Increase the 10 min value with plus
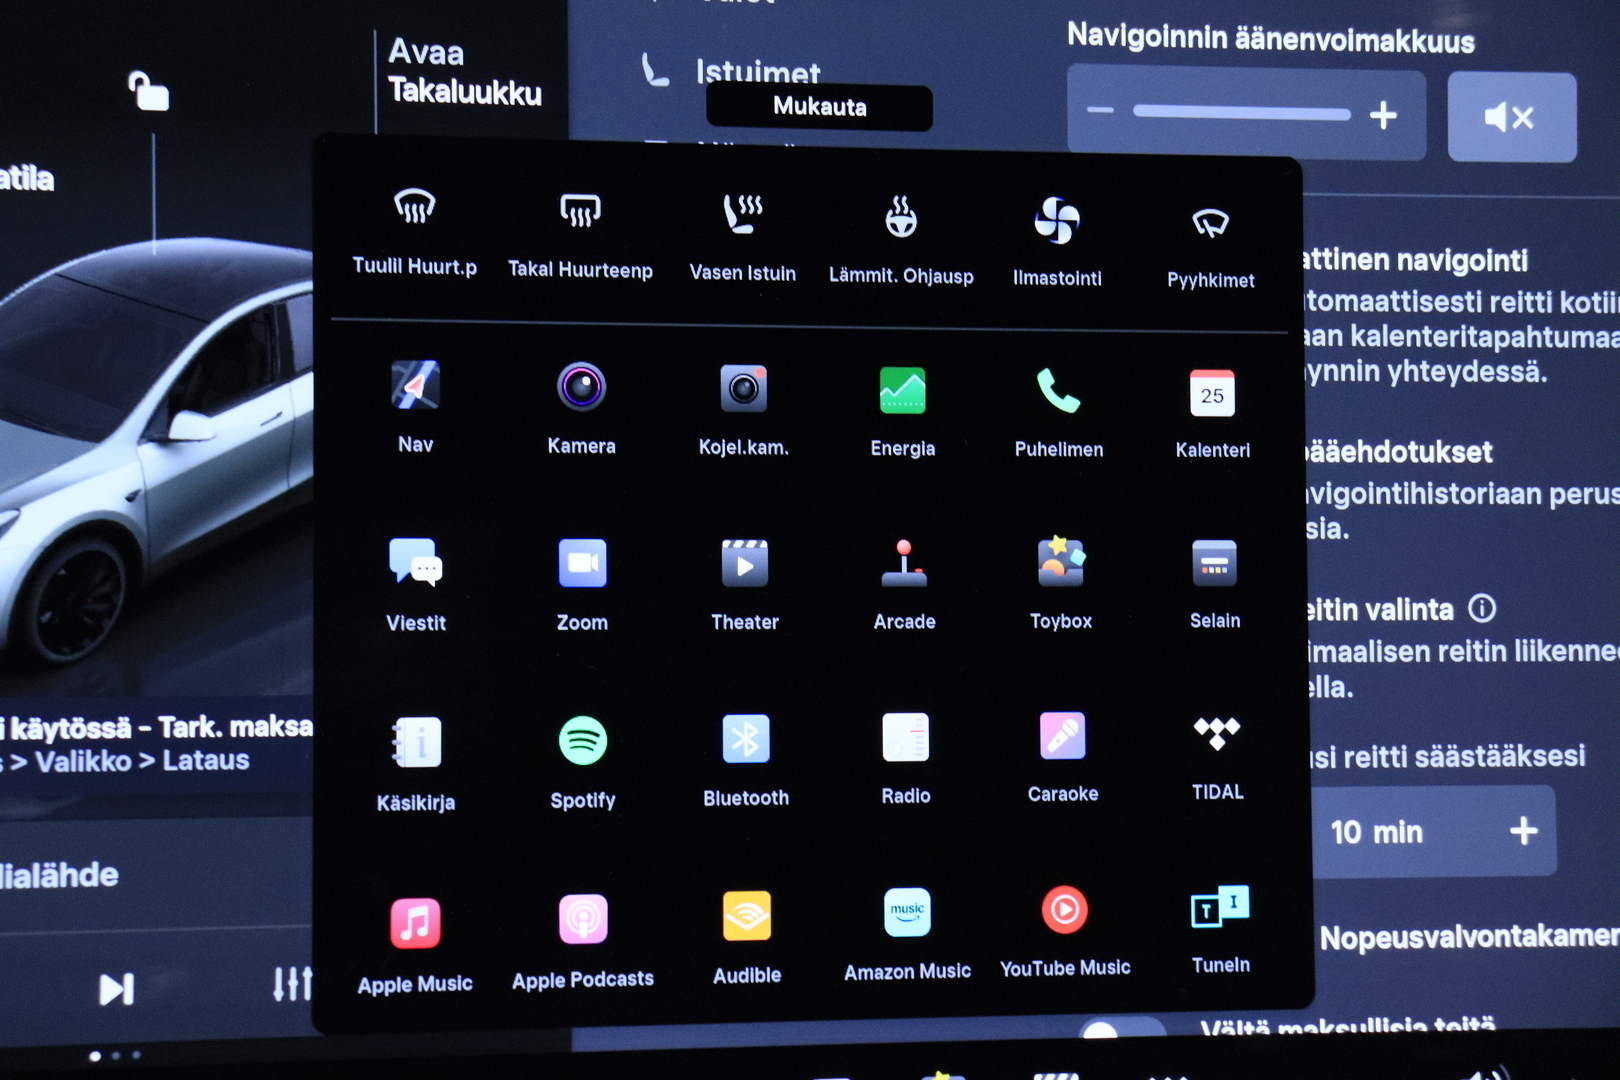Viewport: 1620px width, 1080px height. click(x=1523, y=830)
